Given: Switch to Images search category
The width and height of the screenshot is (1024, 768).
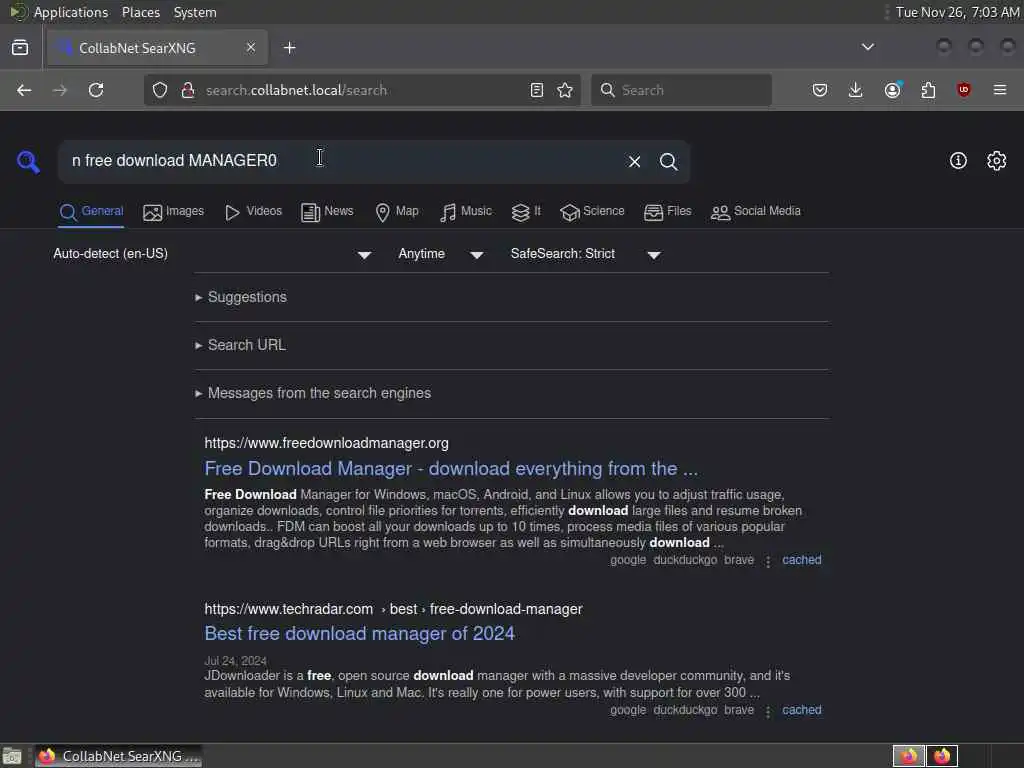Looking at the screenshot, I should coord(174,212).
